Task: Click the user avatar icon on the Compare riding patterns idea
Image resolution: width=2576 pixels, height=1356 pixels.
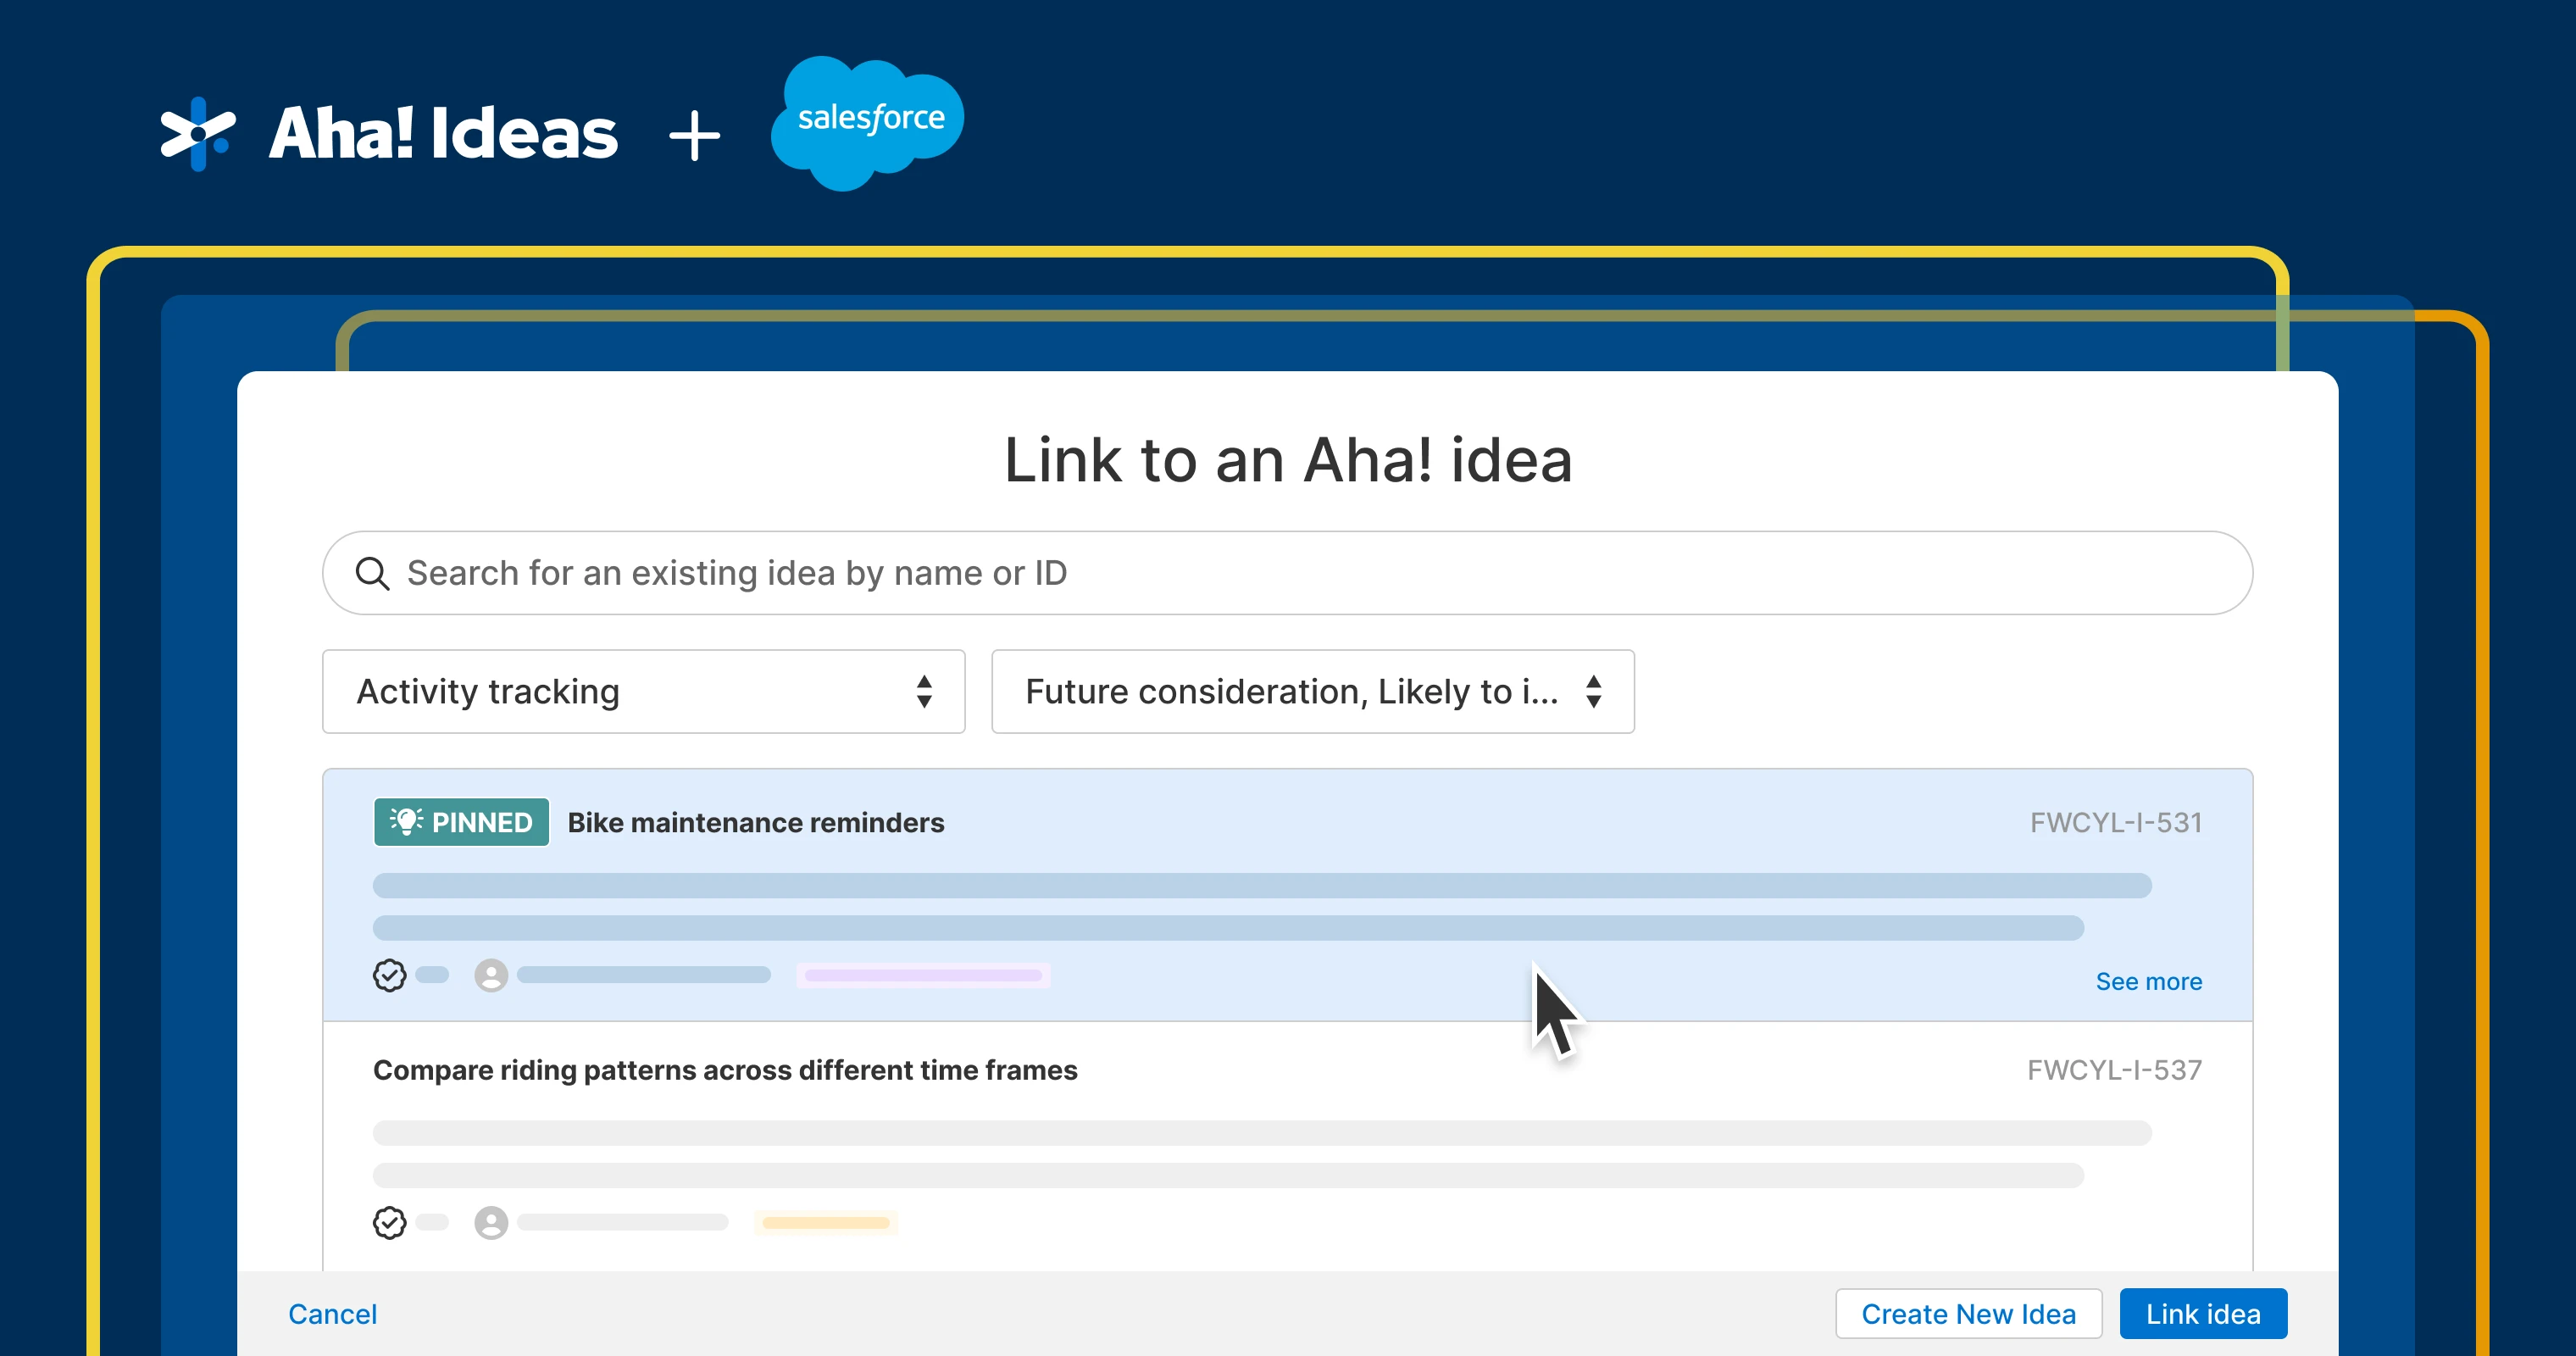Action: pos(491,1222)
